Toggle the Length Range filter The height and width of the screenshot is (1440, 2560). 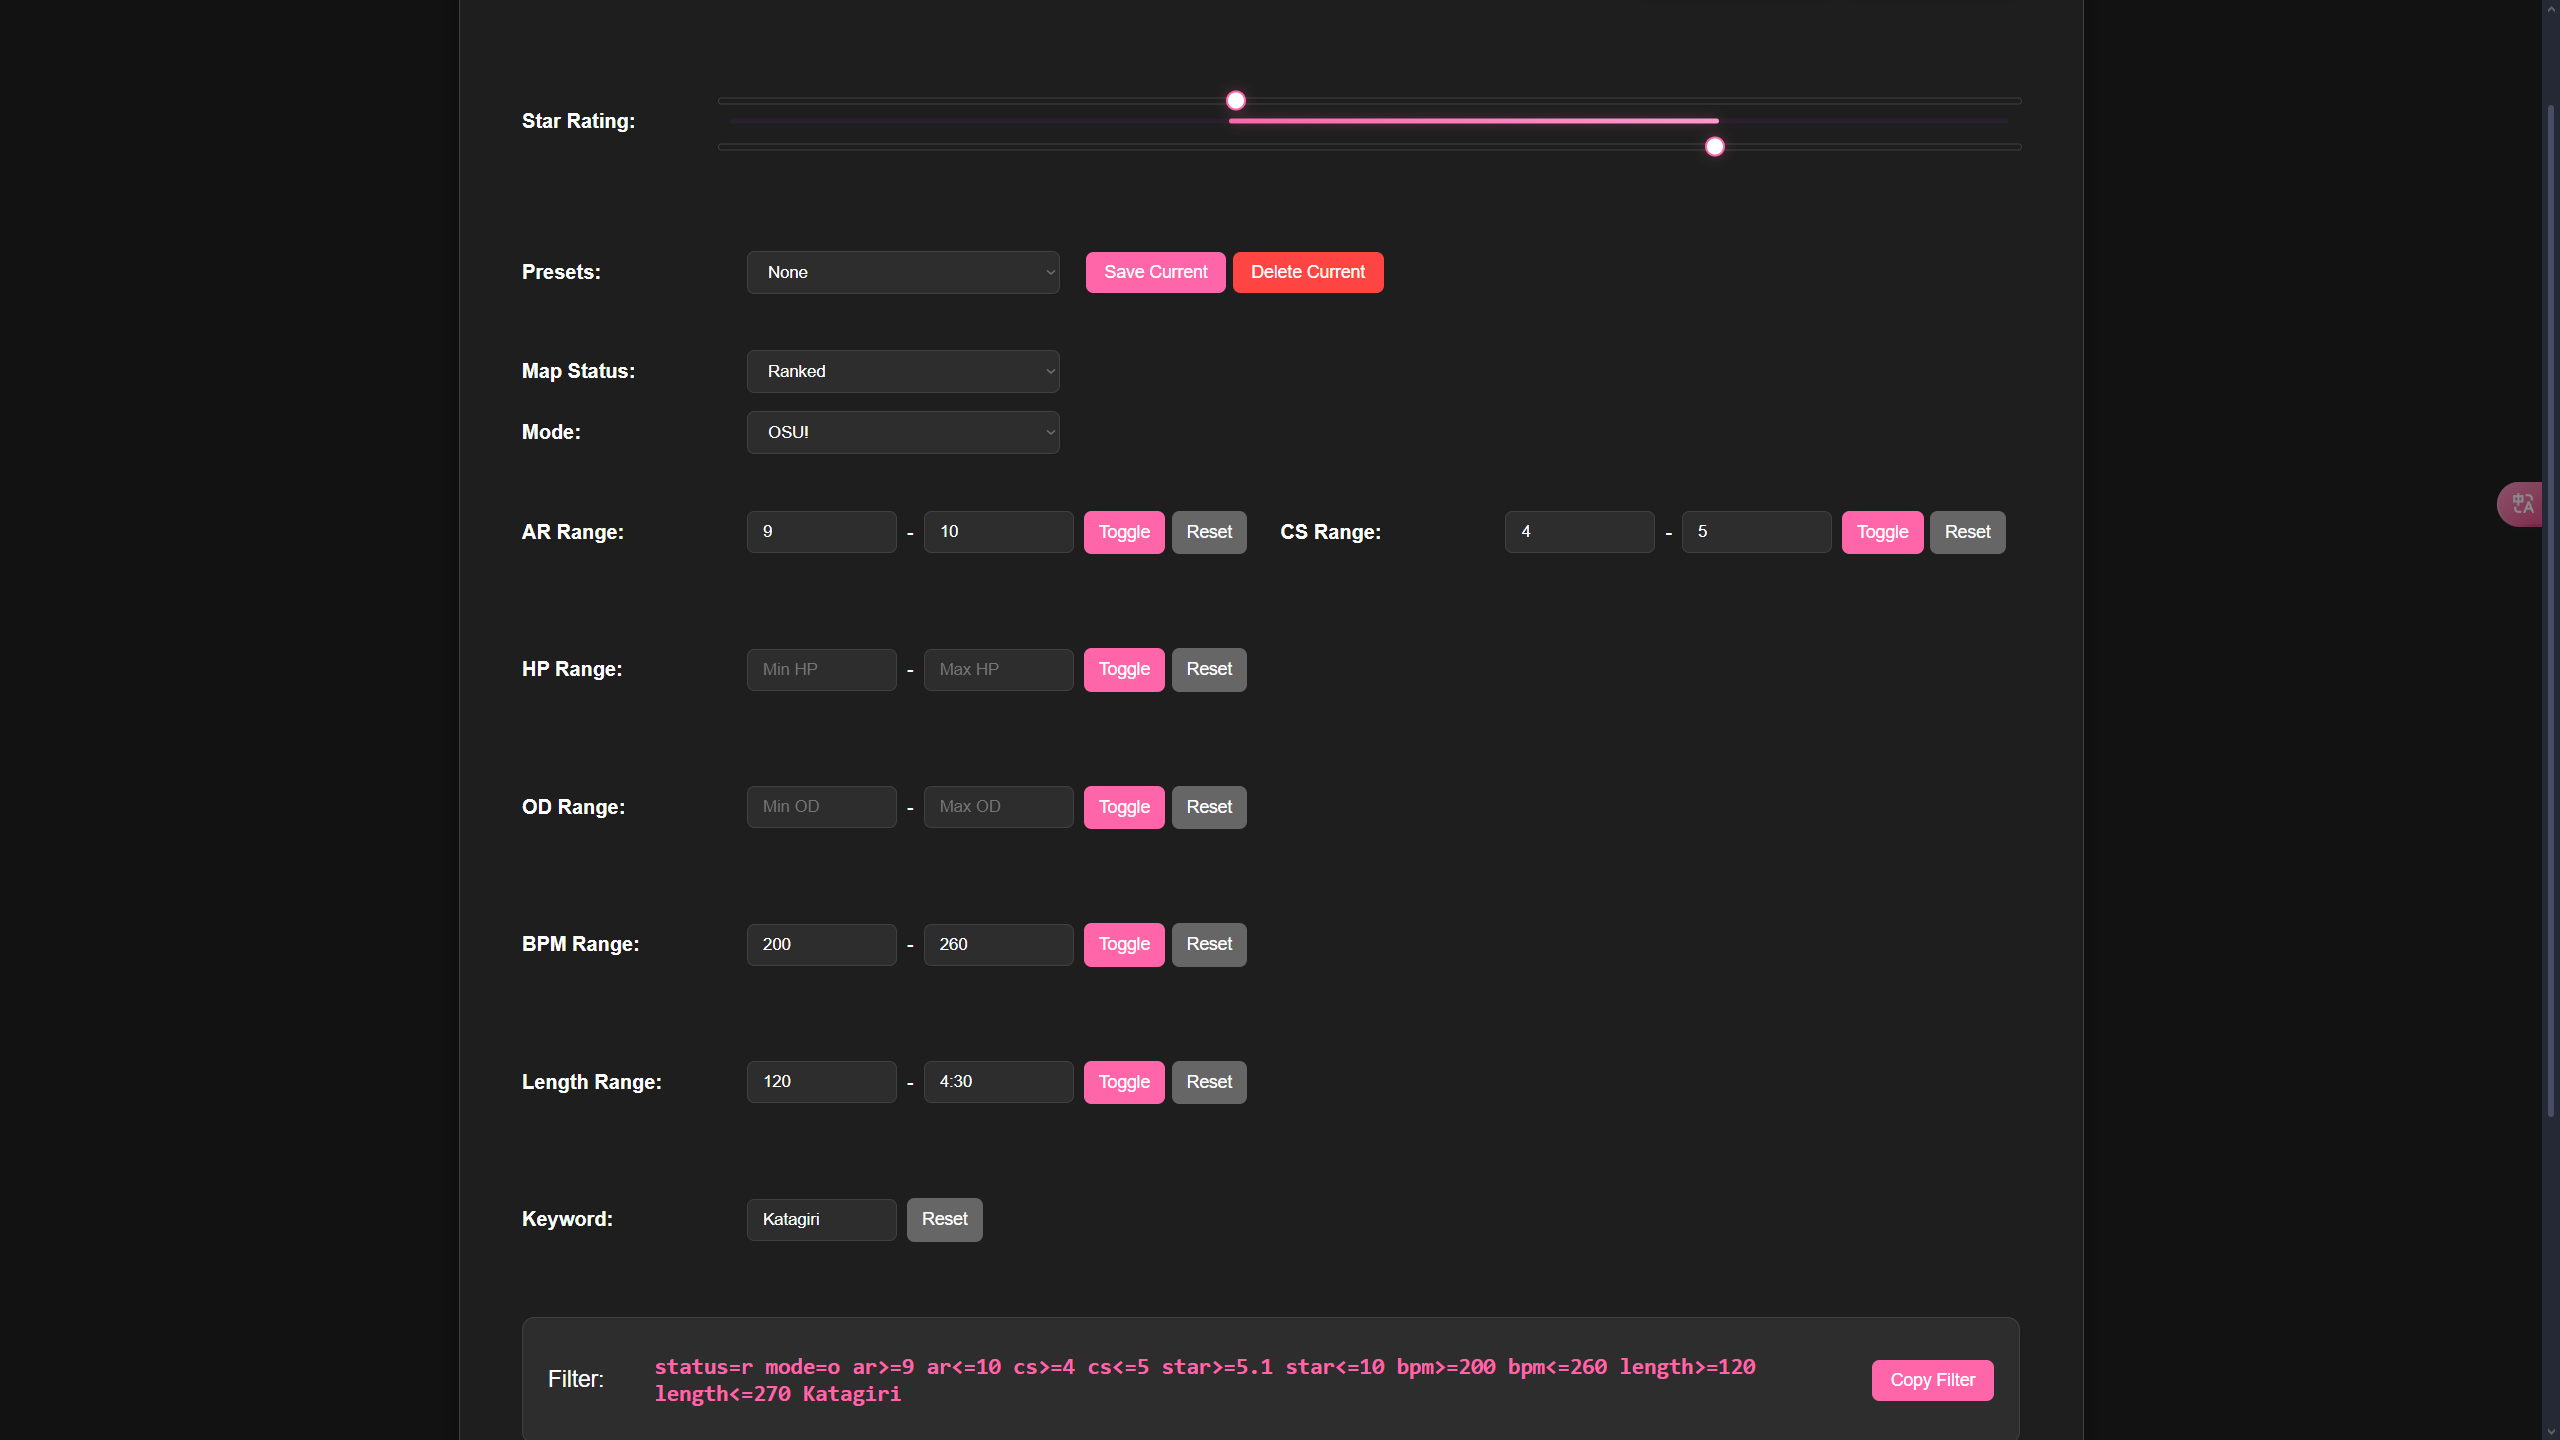tap(1124, 1082)
